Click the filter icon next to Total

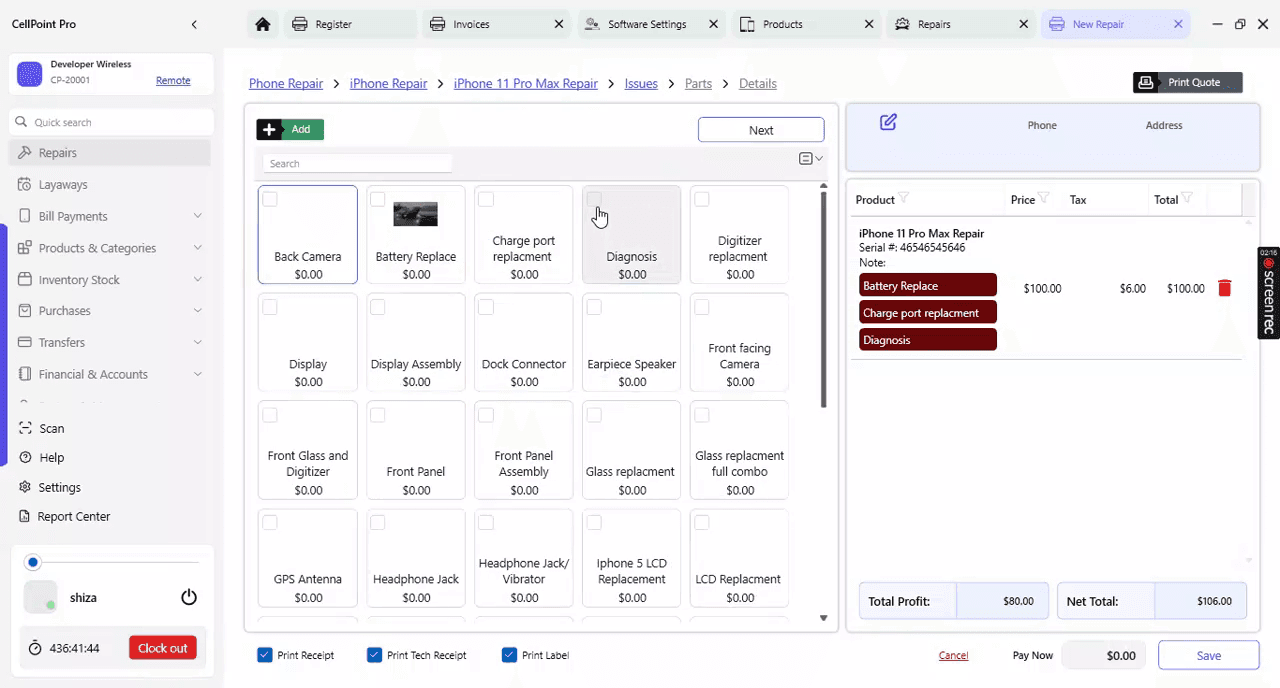point(1187,198)
